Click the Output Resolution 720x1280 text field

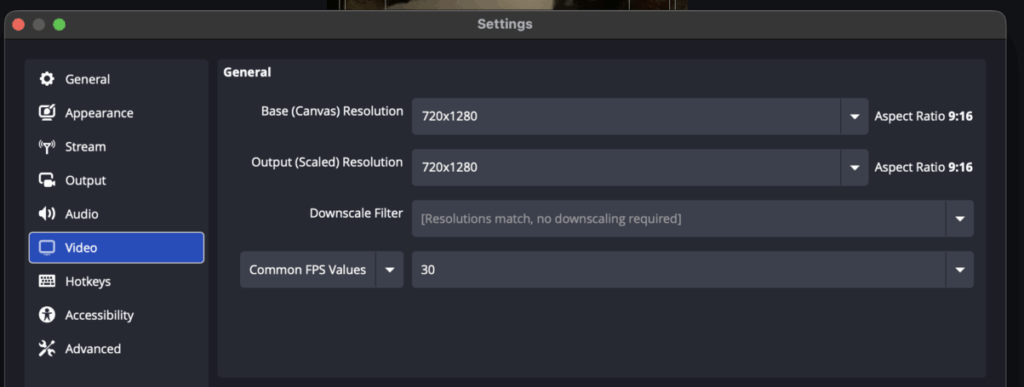(626, 168)
